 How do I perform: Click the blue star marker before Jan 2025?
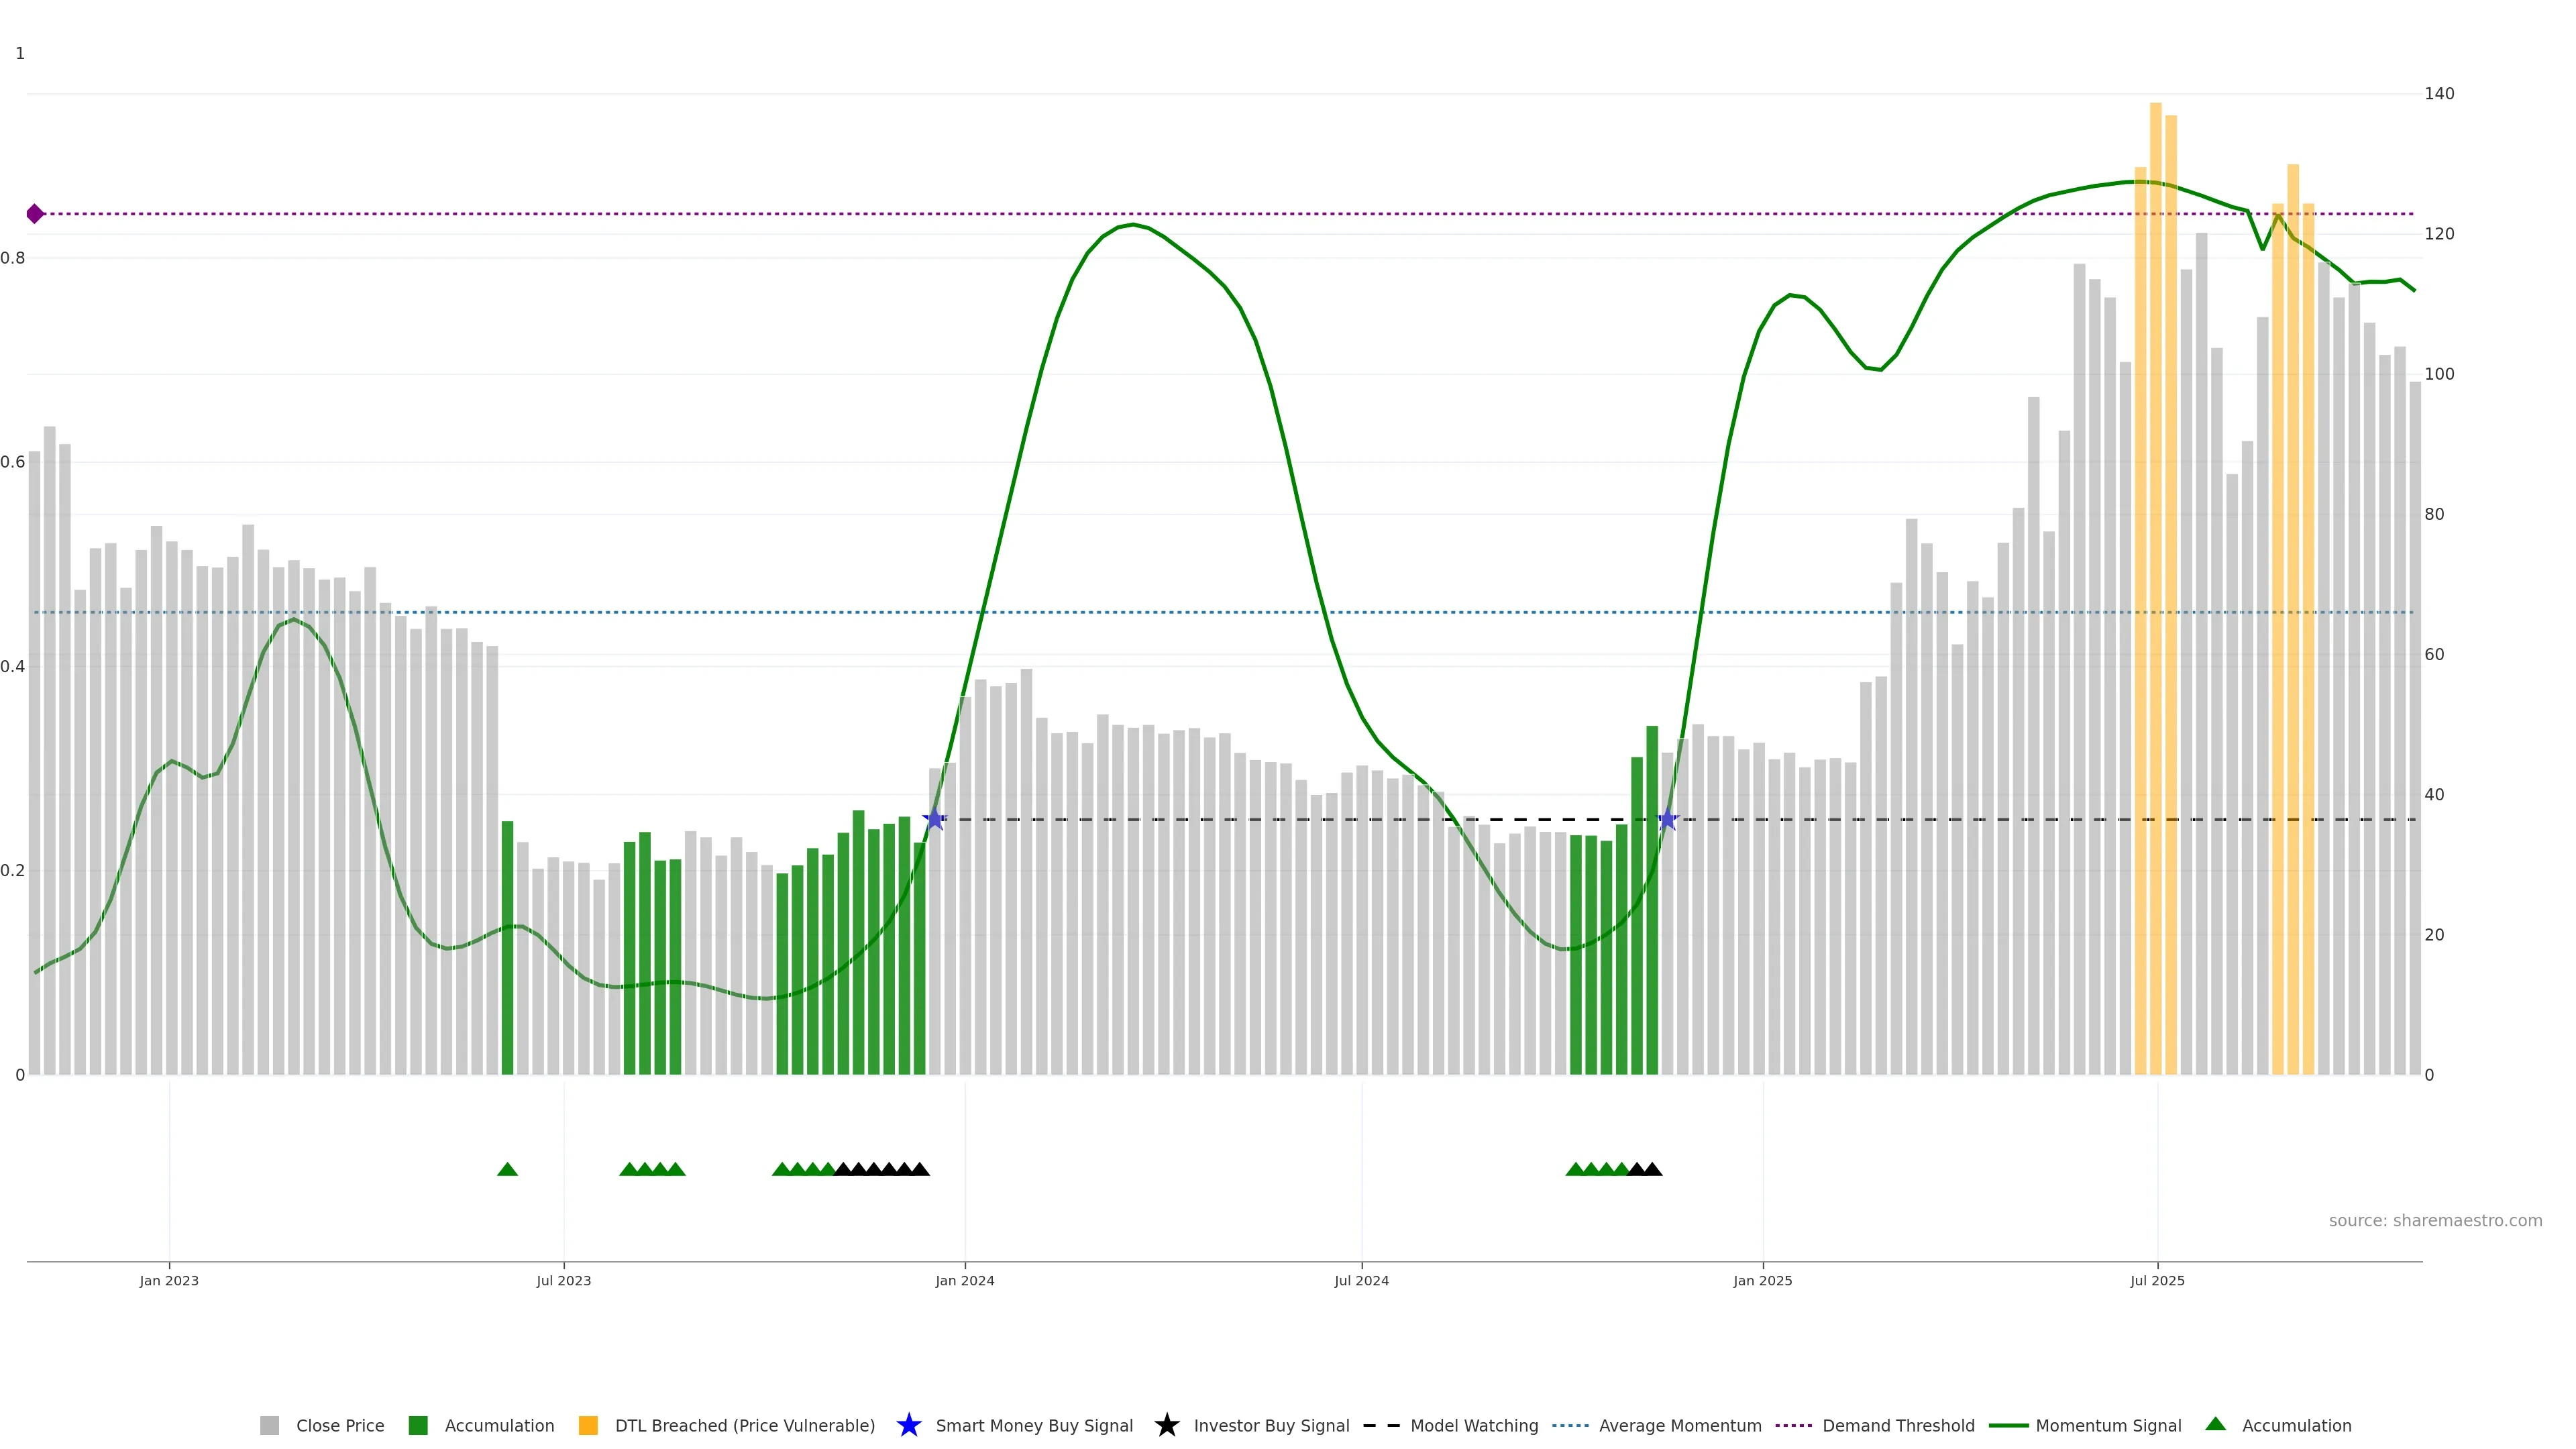pyautogui.click(x=1667, y=819)
